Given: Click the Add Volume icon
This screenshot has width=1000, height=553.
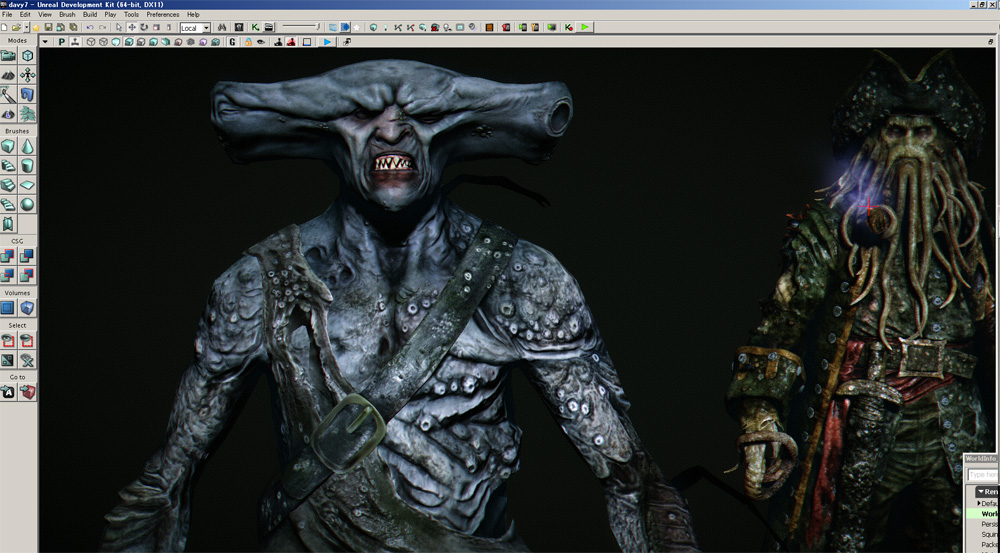Looking at the screenshot, I should click(27, 308).
